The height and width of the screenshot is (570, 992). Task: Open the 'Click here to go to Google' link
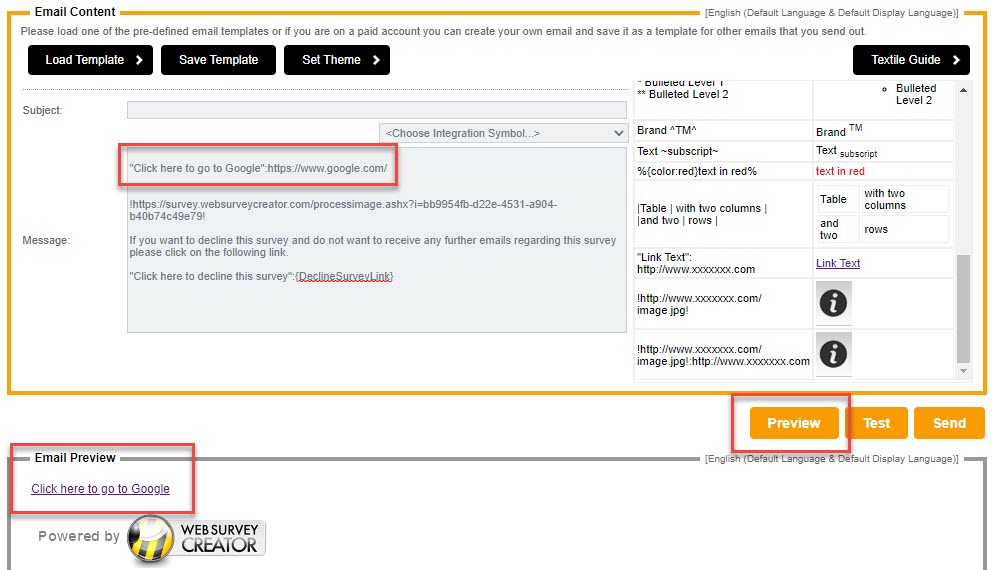coord(100,489)
